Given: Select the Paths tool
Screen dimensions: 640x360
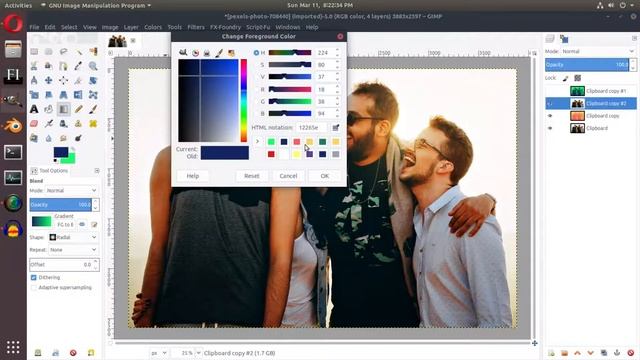Looking at the screenshot, I should [63, 66].
